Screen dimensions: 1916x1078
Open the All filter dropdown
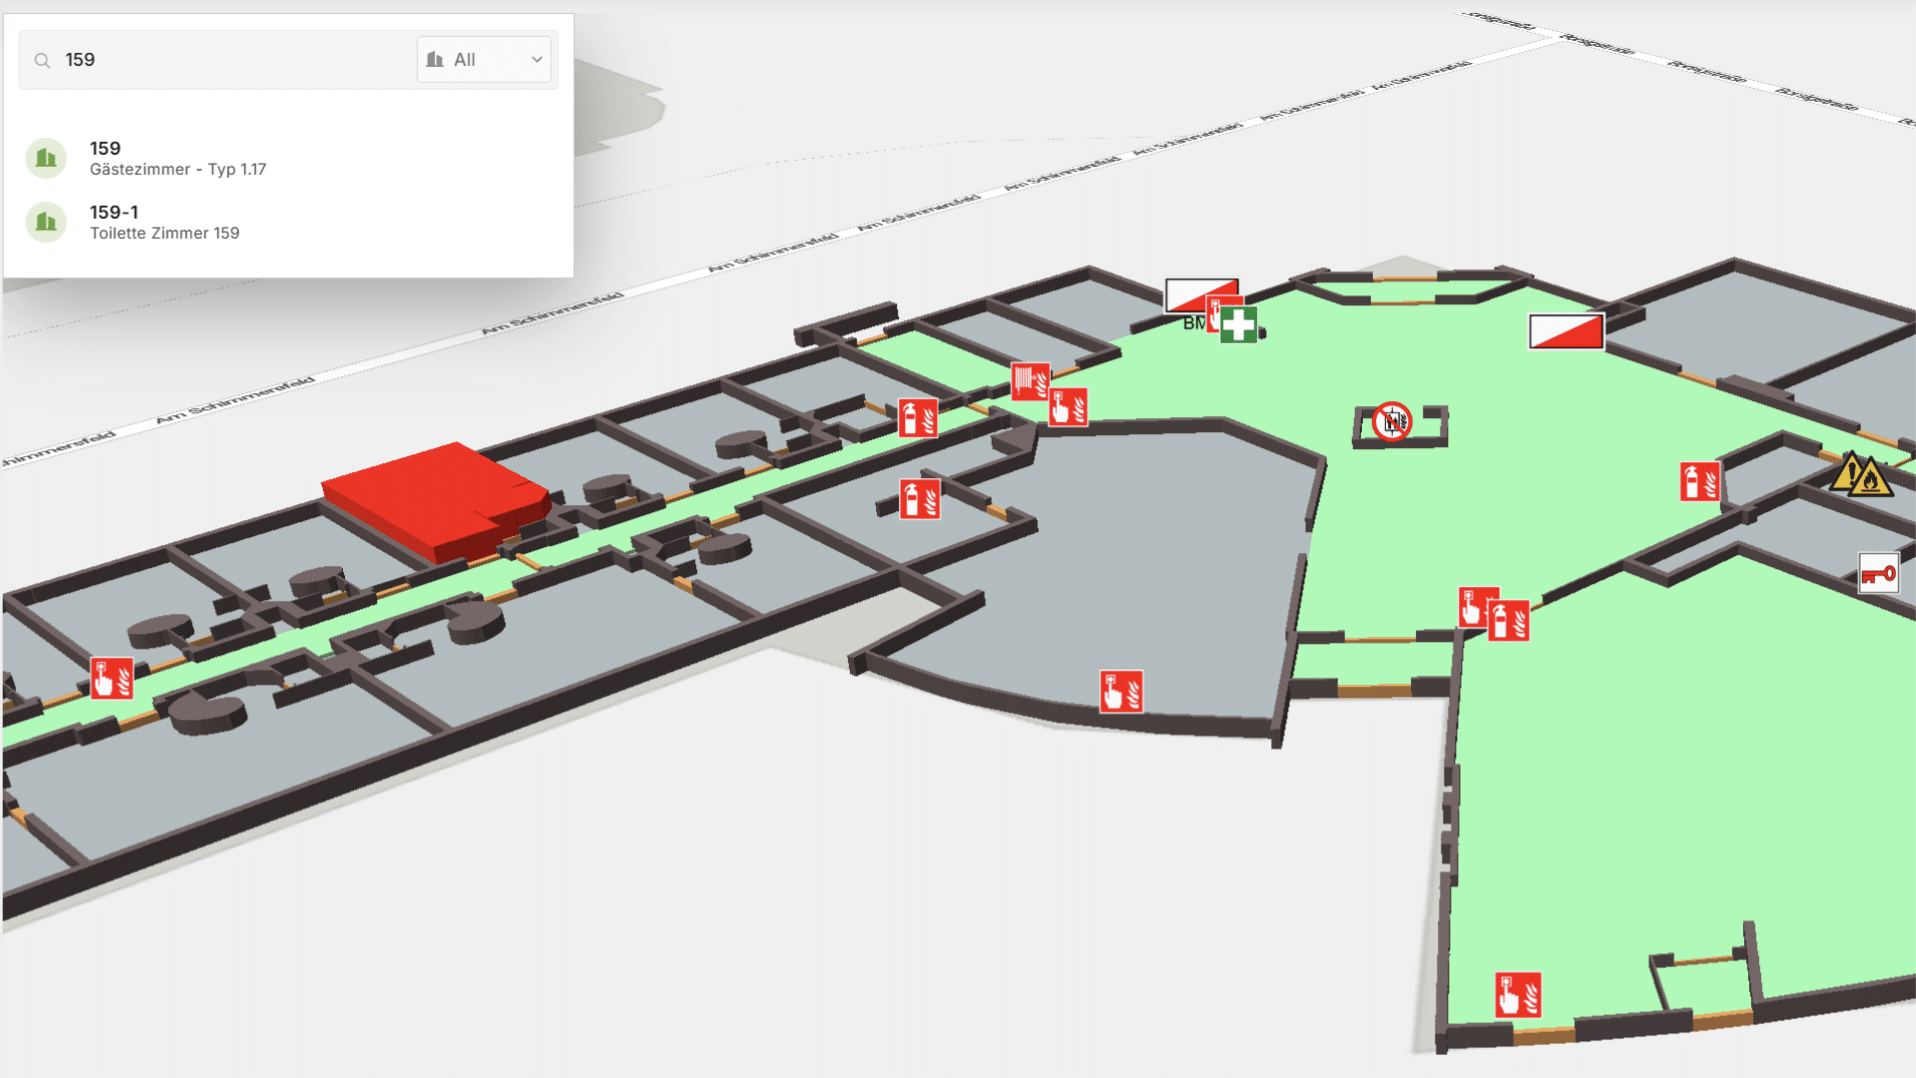click(x=485, y=60)
